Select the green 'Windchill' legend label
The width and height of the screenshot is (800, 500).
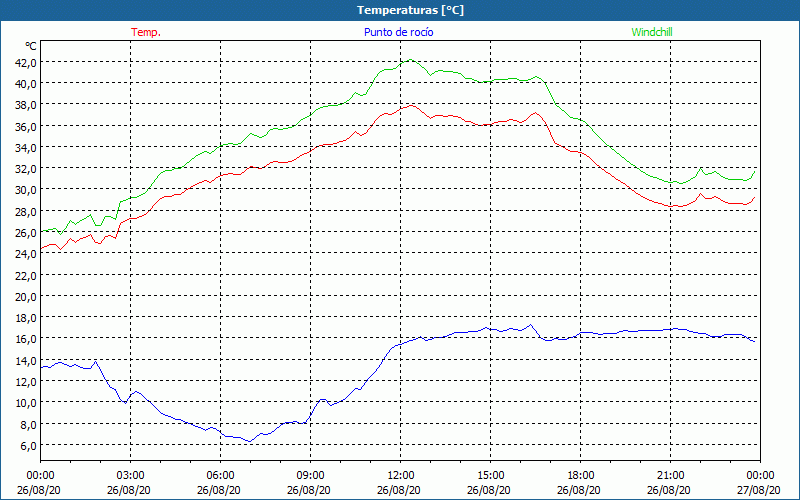(x=652, y=32)
